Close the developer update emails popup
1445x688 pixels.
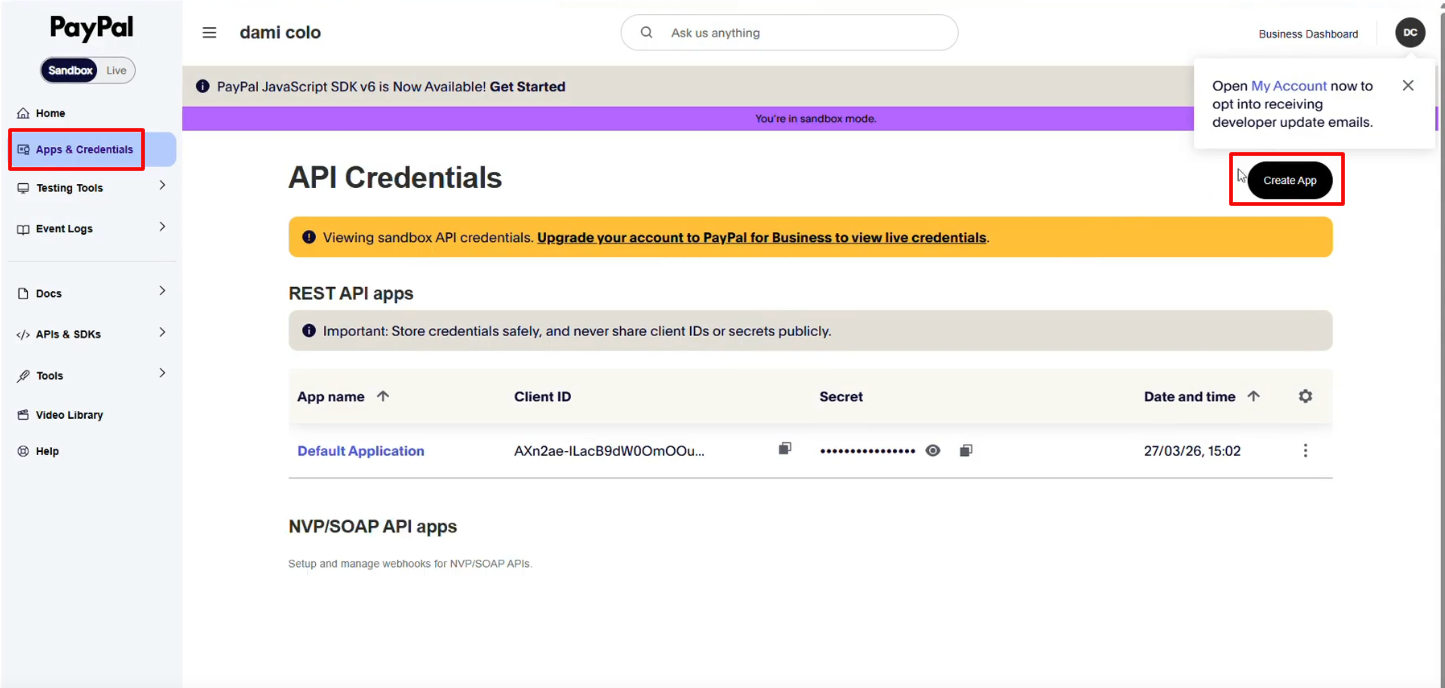(x=1408, y=86)
